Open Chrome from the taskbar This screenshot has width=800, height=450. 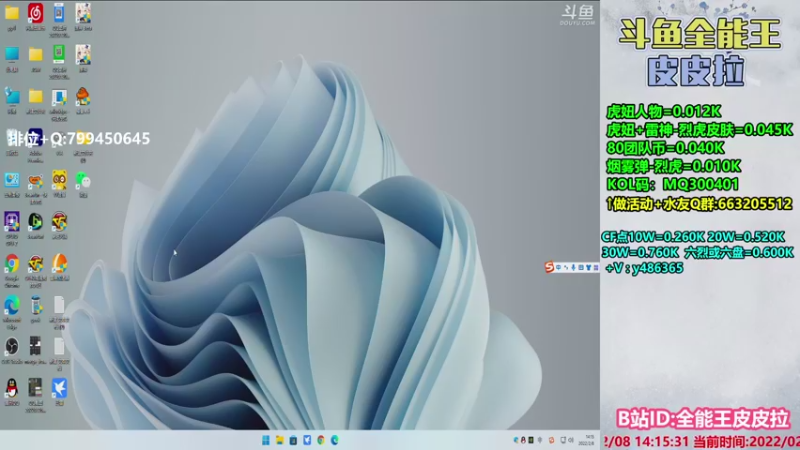point(321,440)
